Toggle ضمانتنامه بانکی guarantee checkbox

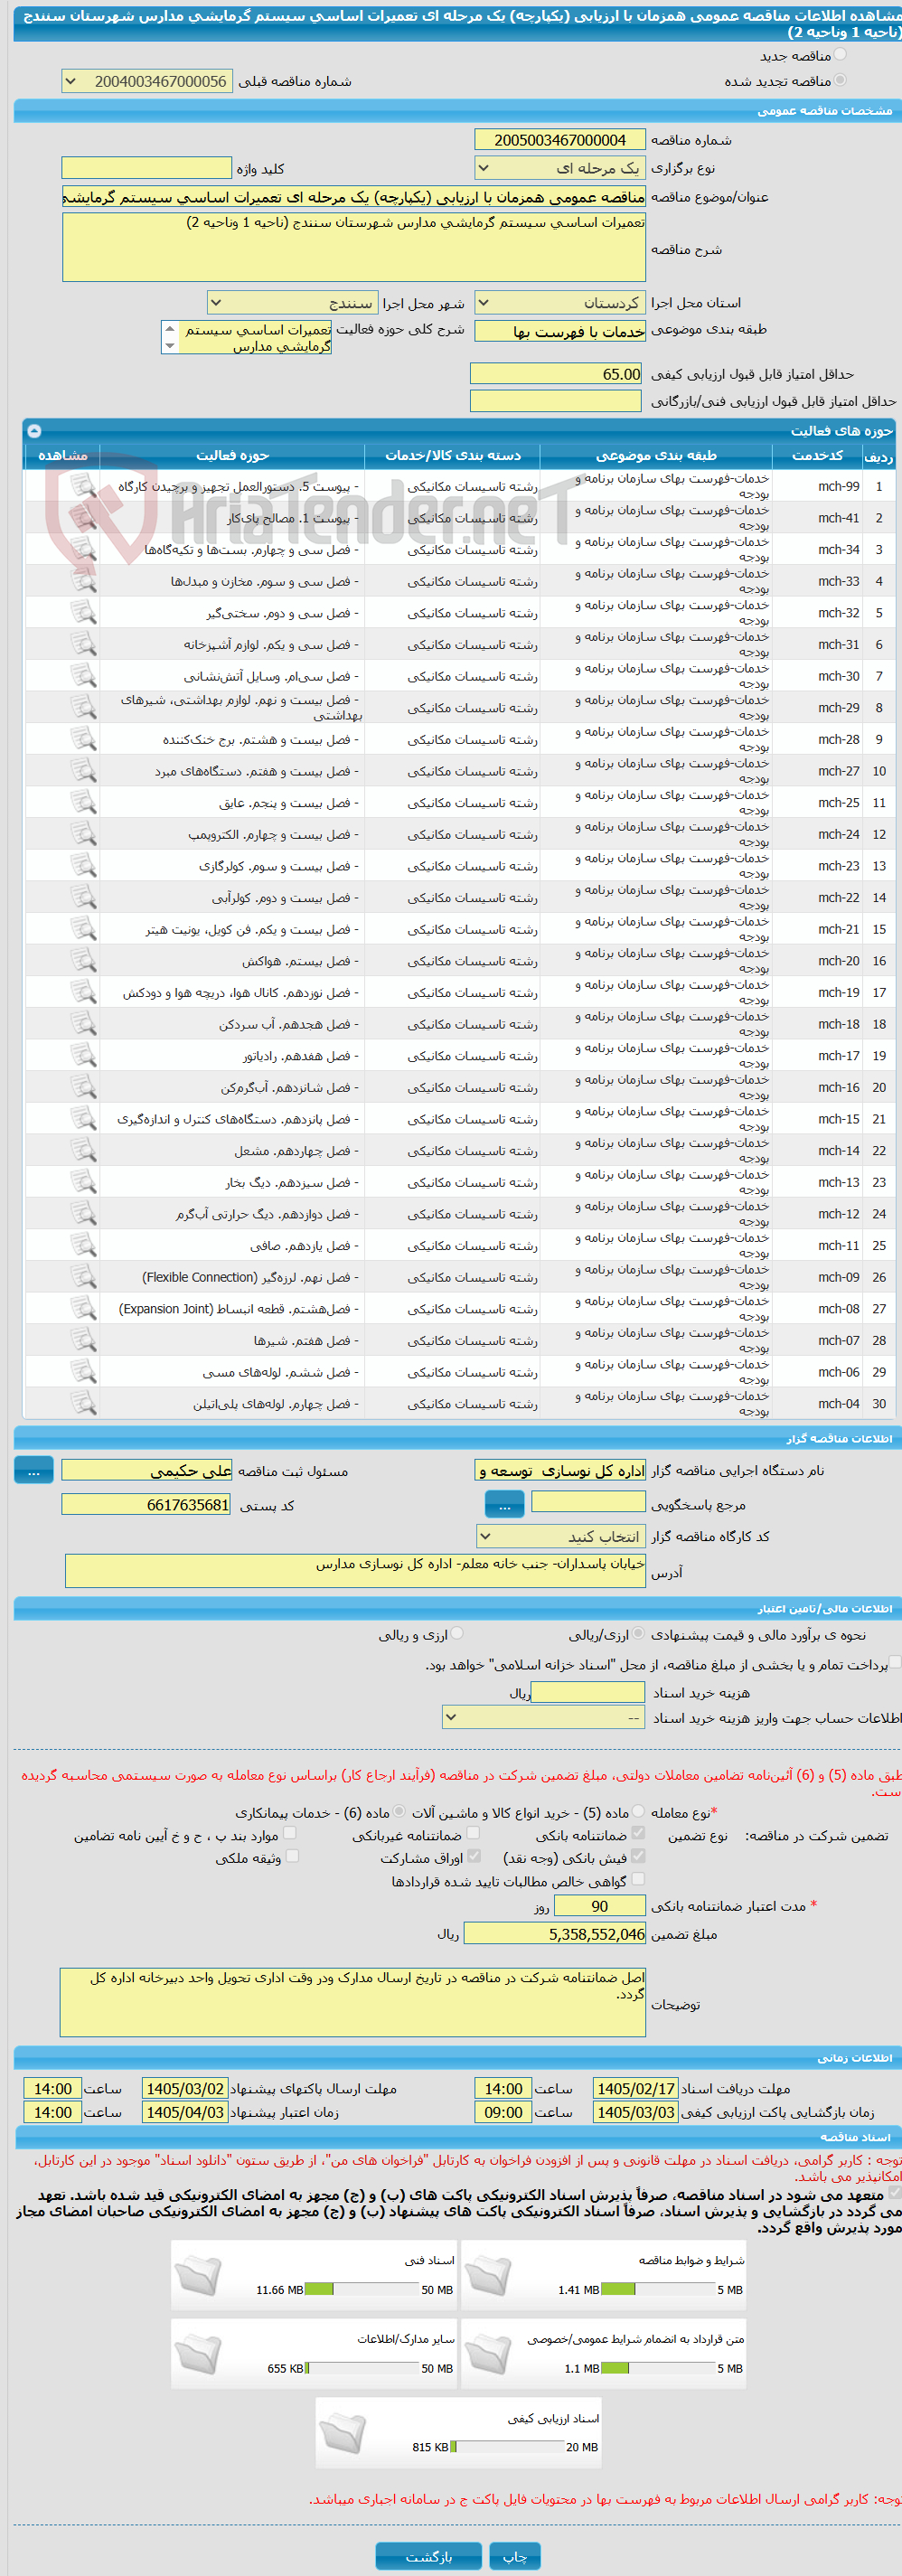coord(638,1834)
